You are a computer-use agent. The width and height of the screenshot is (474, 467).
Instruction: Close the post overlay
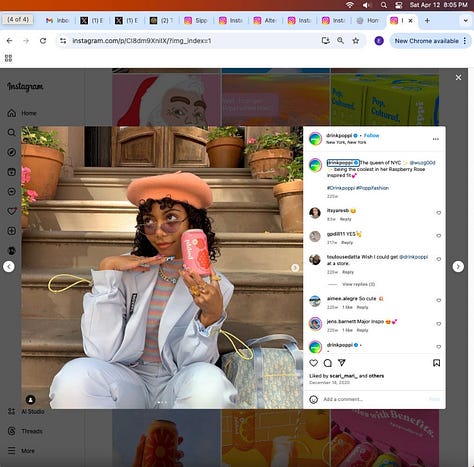tap(458, 77)
